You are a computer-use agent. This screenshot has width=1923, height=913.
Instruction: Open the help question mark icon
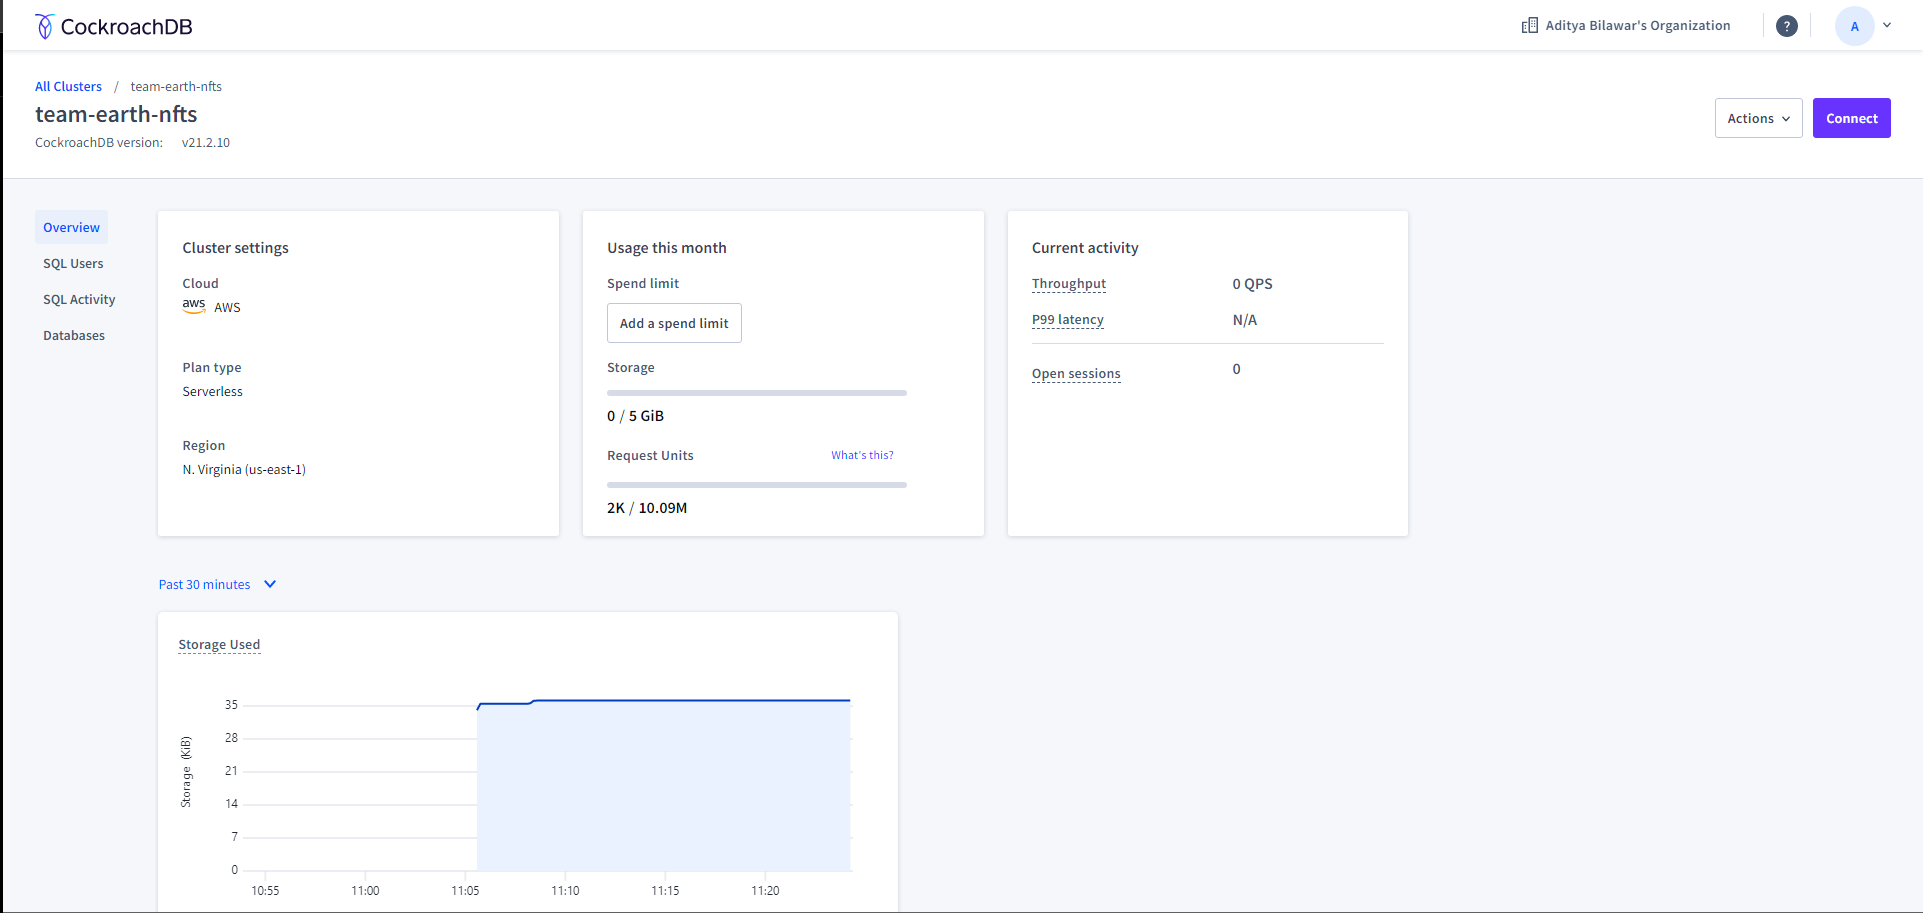click(1787, 26)
